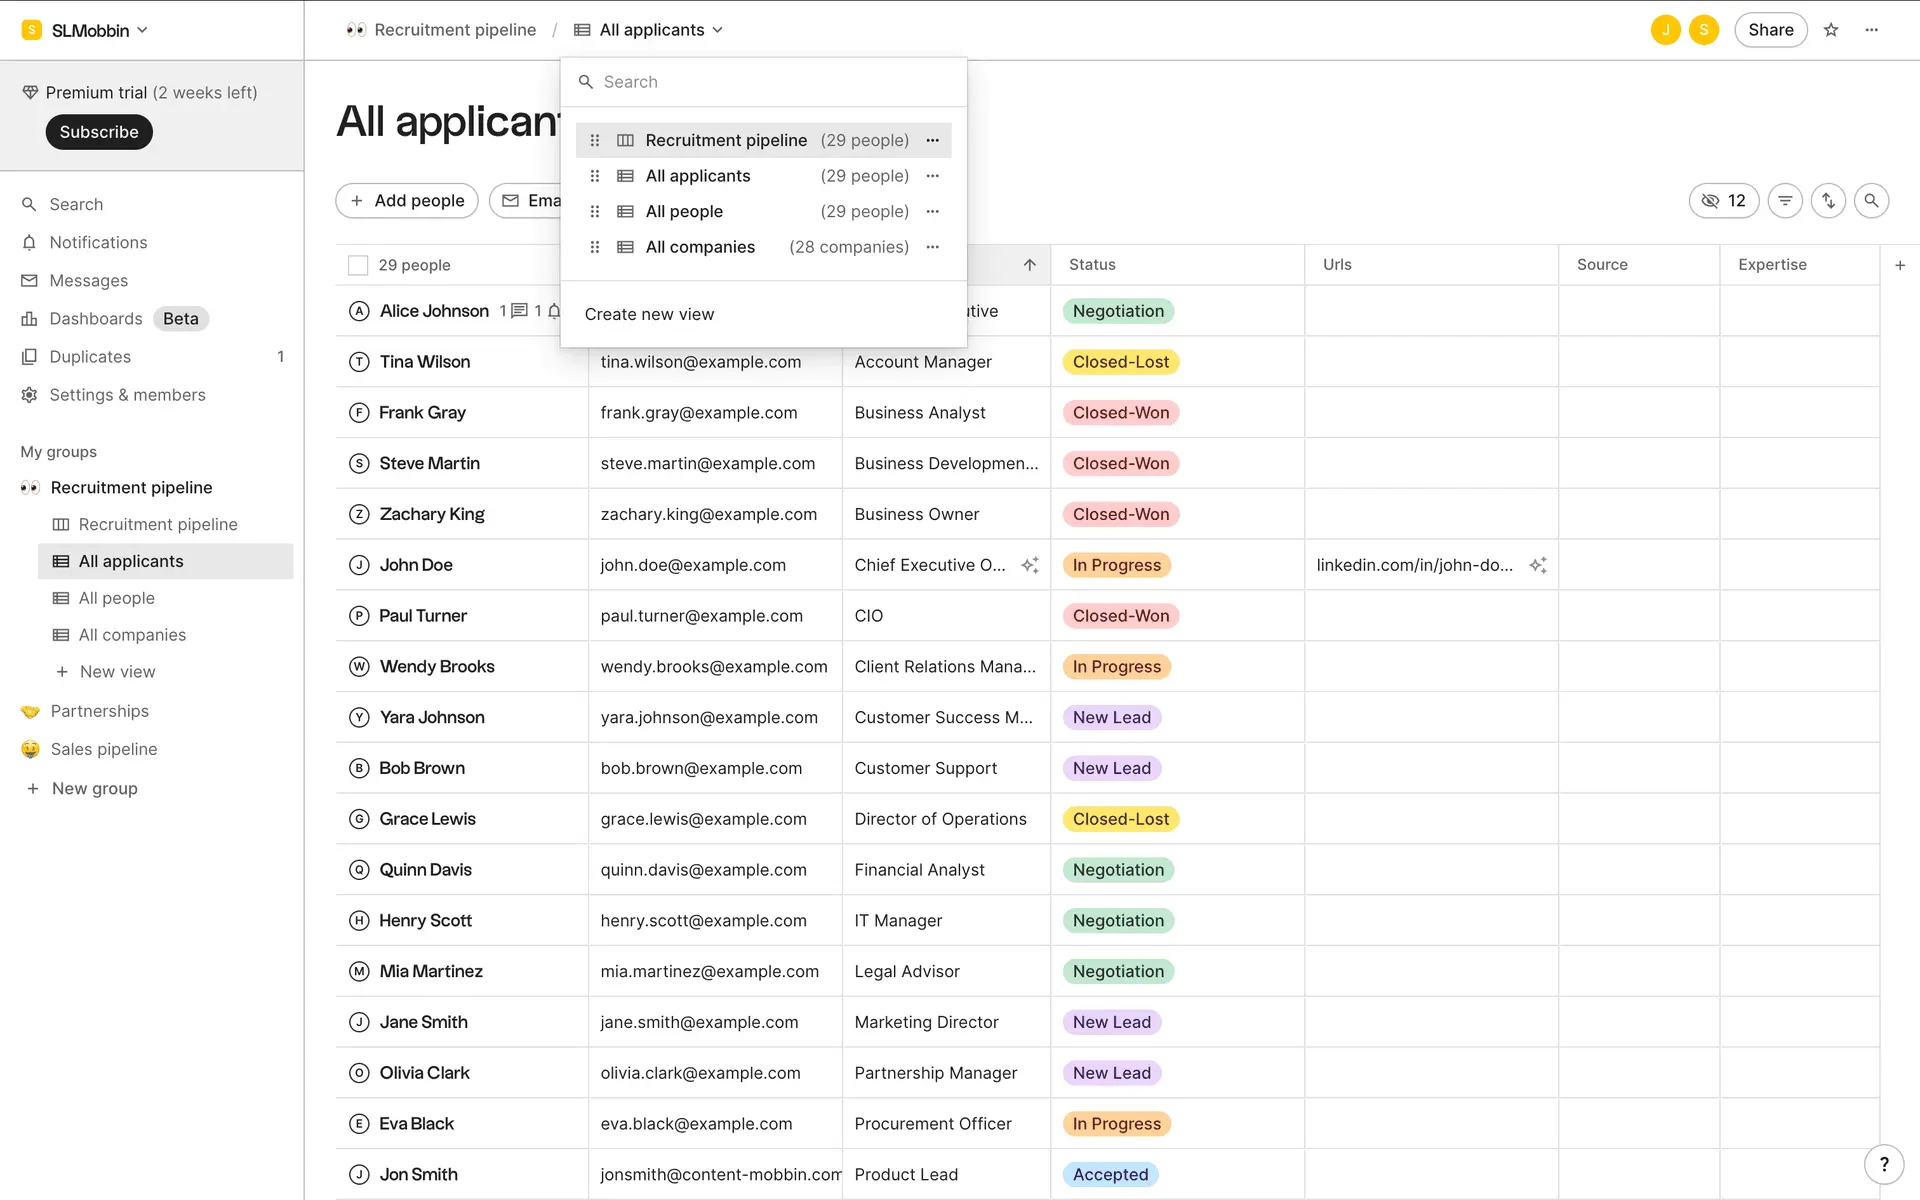Select Recruitment pipeline view in list
1920x1200 pixels.
click(726, 140)
